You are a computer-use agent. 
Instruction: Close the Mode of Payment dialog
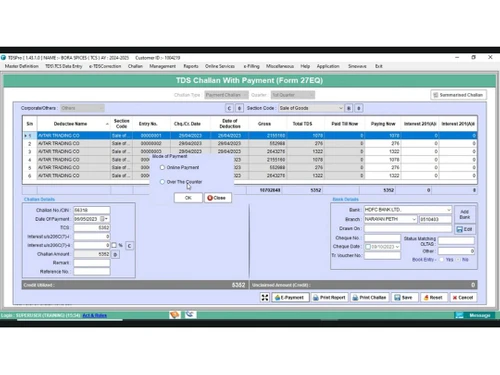[x=218, y=198]
